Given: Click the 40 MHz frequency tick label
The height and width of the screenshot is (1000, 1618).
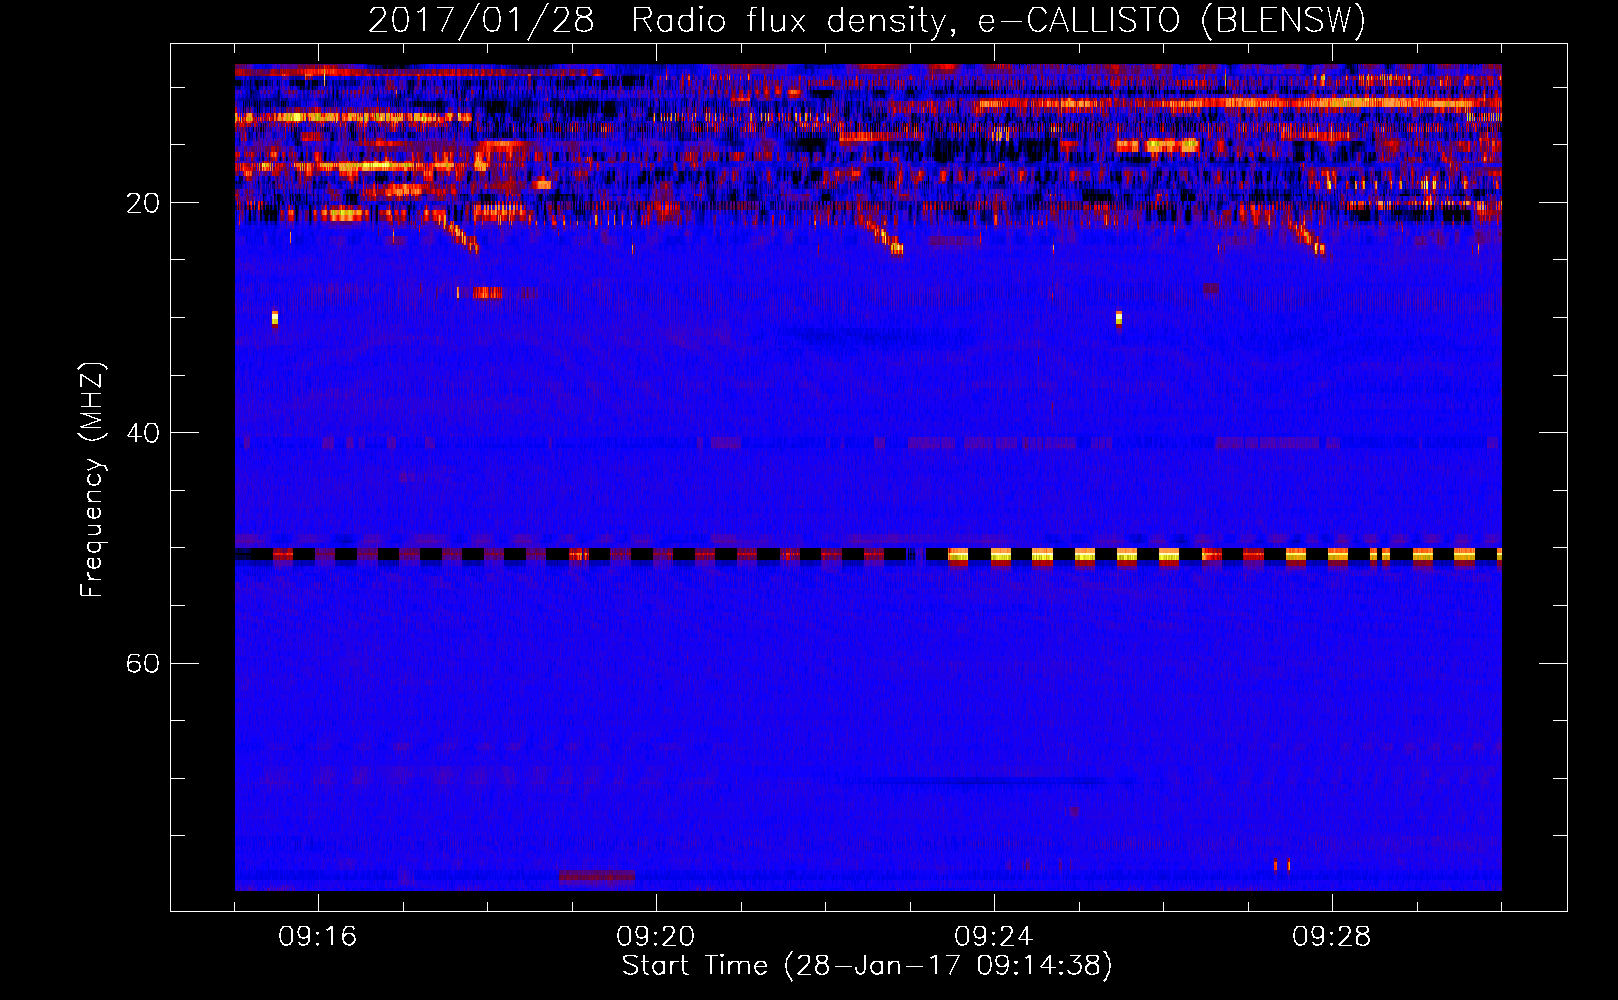Looking at the screenshot, I should point(143,433).
